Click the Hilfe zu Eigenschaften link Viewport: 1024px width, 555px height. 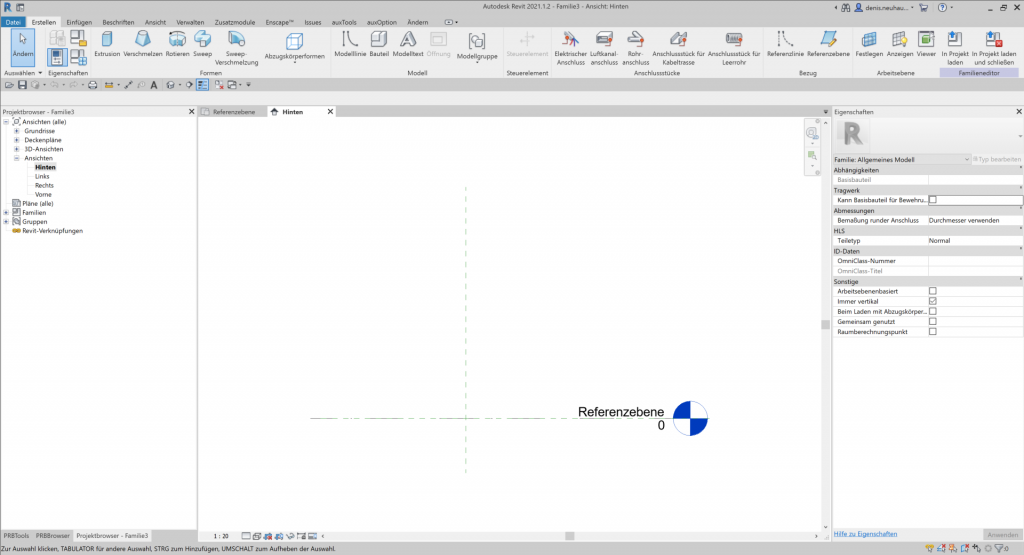865,534
